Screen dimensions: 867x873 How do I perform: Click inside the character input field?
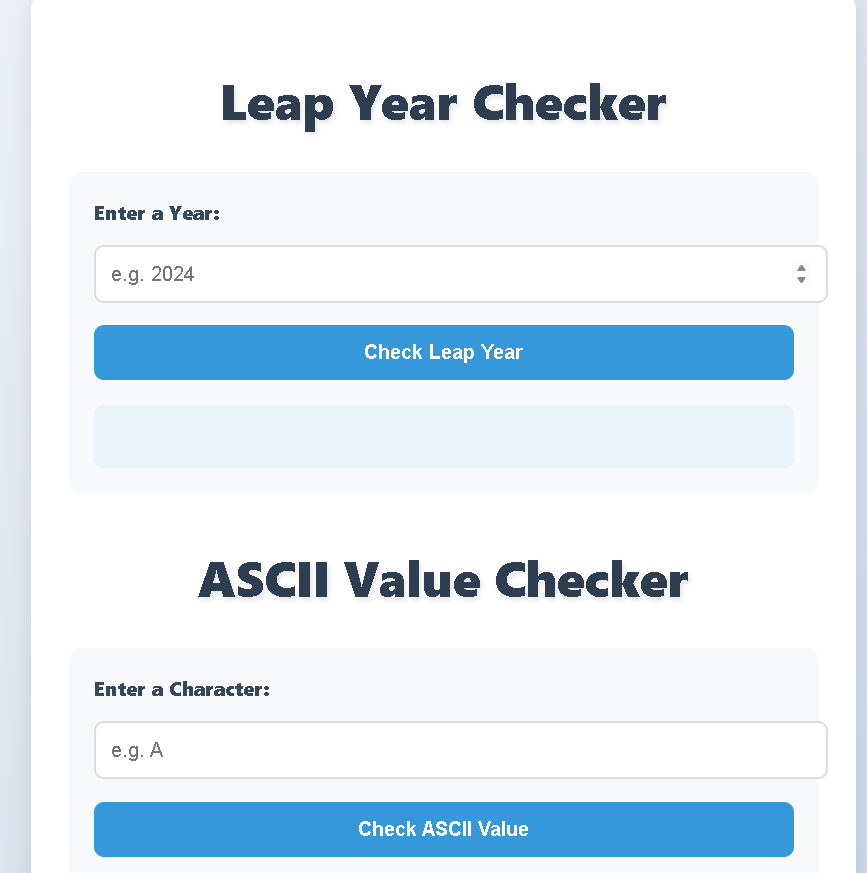[x=430, y=750]
